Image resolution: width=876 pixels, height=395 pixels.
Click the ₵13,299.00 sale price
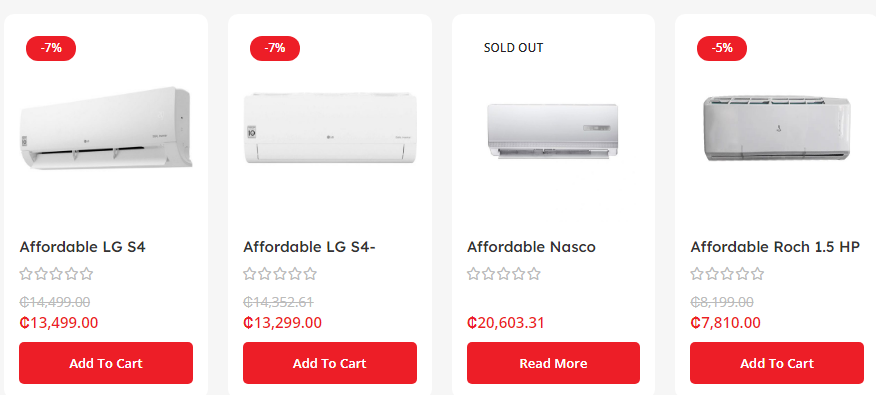[282, 323]
